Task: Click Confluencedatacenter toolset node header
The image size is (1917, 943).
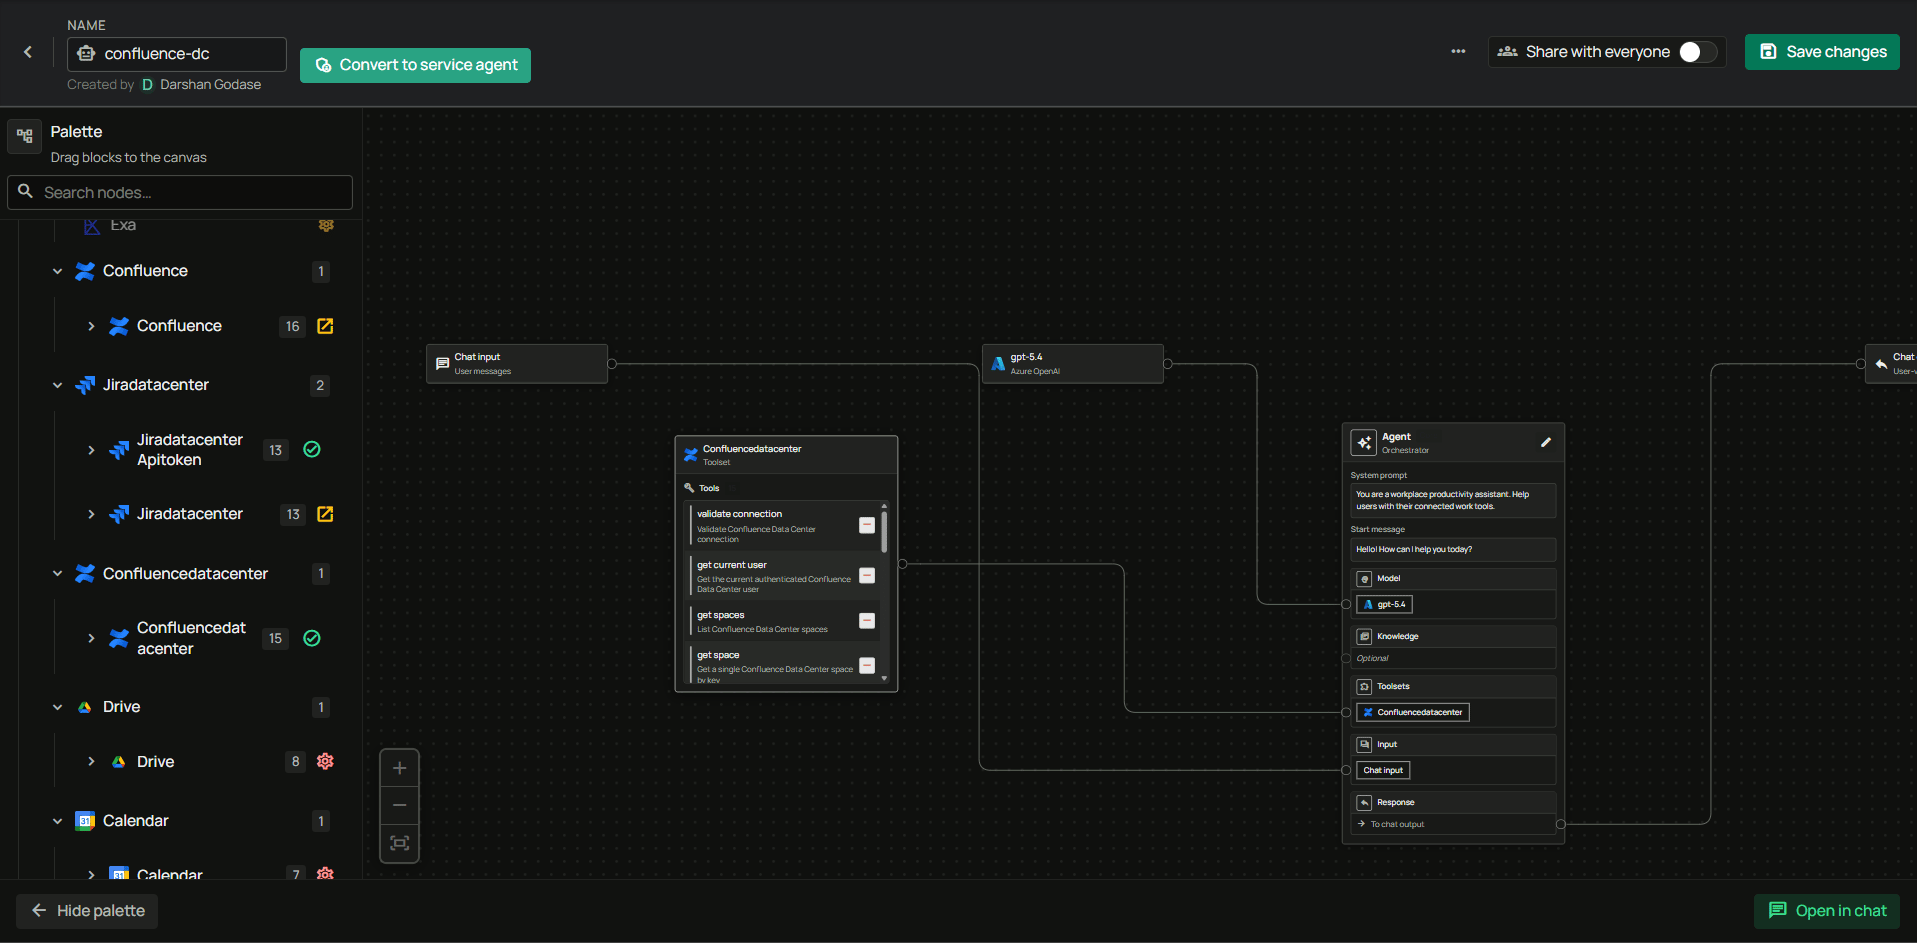Action: coord(787,455)
